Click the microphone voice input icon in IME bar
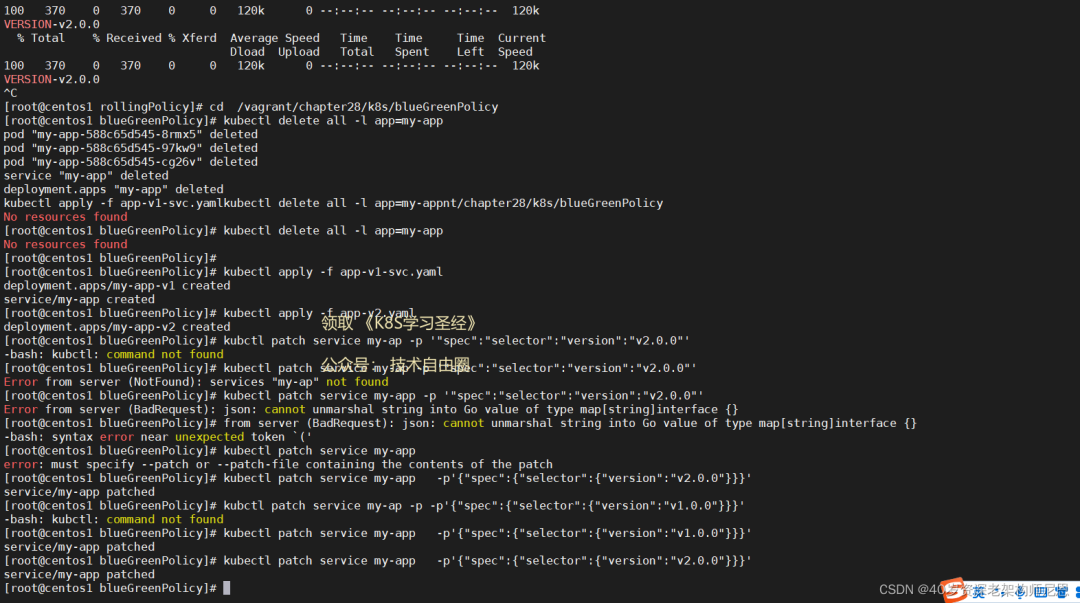1080x603 pixels. 1020,591
